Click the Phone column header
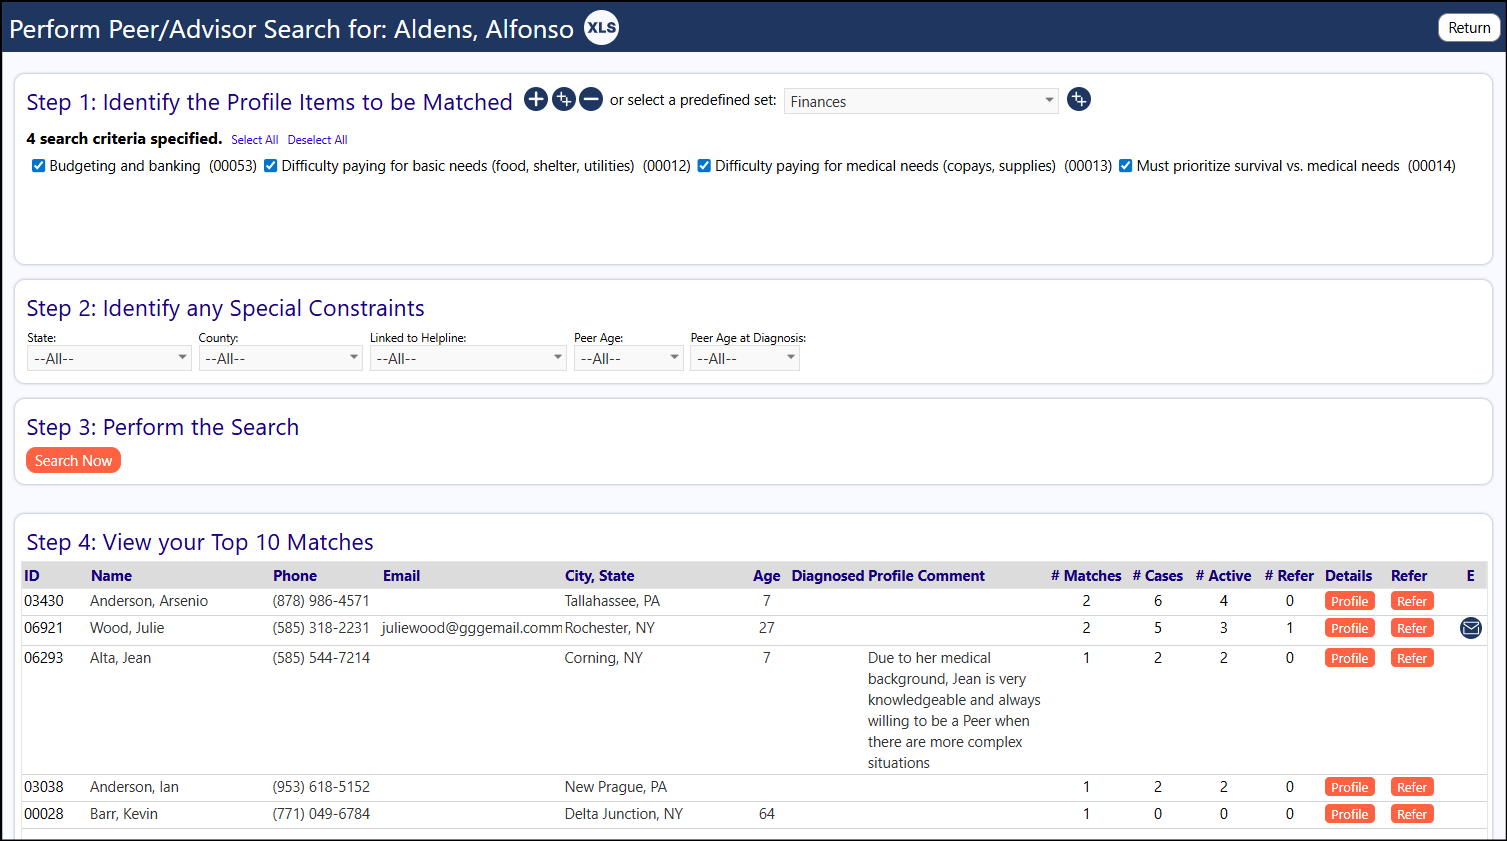Image resolution: width=1507 pixels, height=841 pixels. (x=295, y=575)
